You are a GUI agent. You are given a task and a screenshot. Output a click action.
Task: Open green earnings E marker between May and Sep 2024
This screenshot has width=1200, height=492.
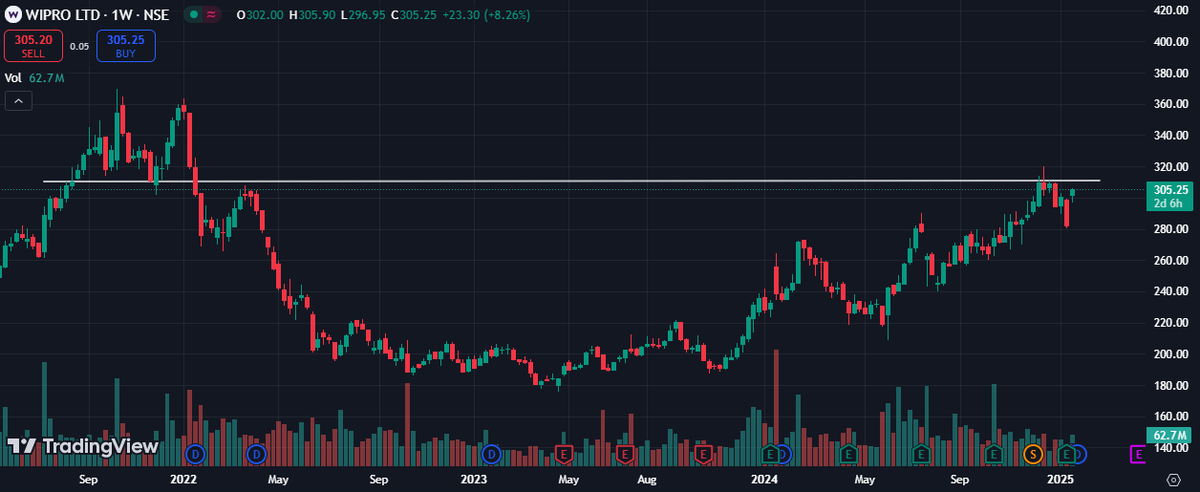[921, 454]
